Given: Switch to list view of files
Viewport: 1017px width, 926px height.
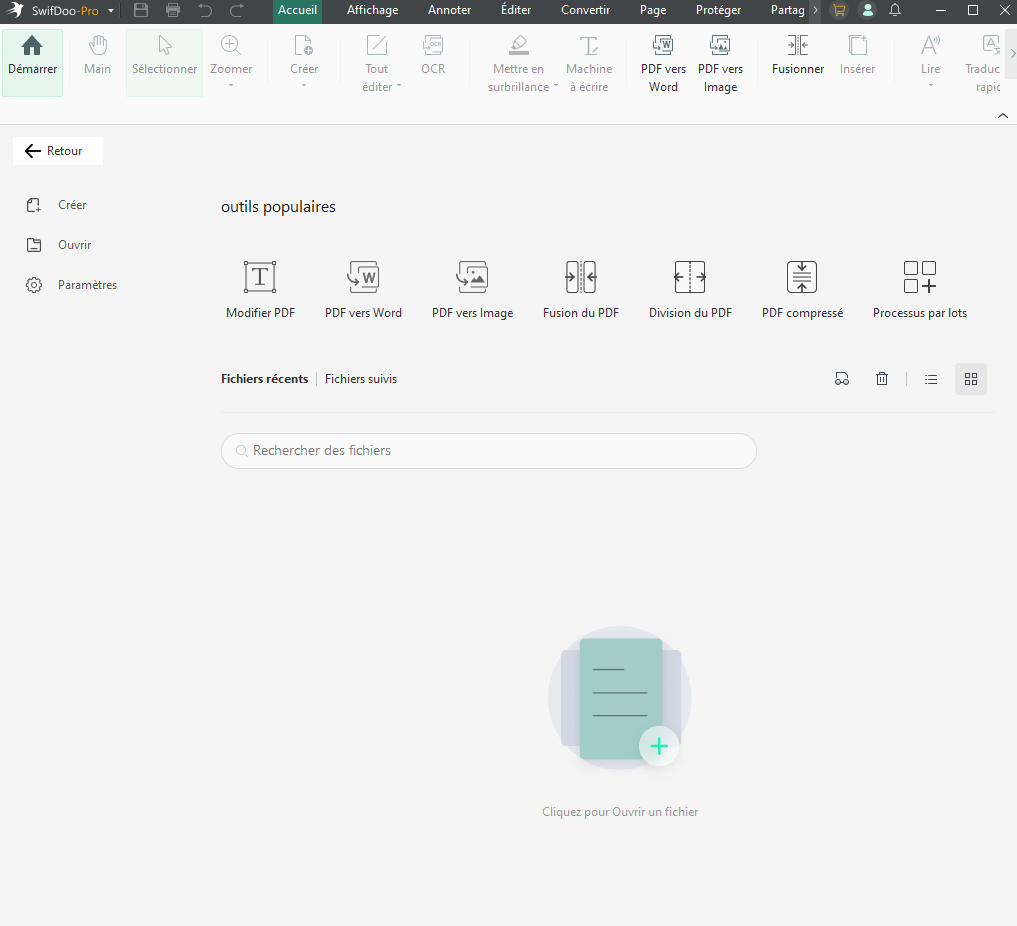Looking at the screenshot, I should [x=931, y=379].
